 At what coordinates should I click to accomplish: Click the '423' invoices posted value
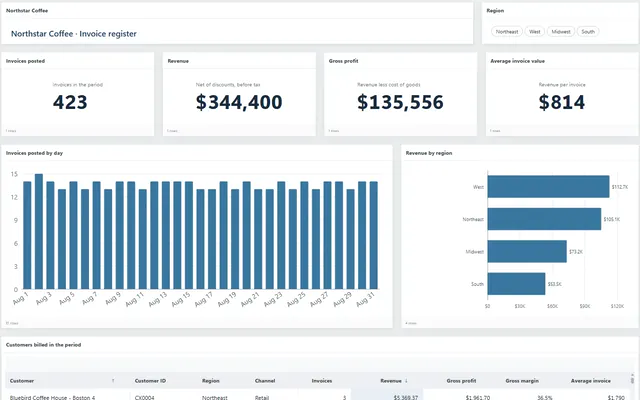[x=70, y=102]
